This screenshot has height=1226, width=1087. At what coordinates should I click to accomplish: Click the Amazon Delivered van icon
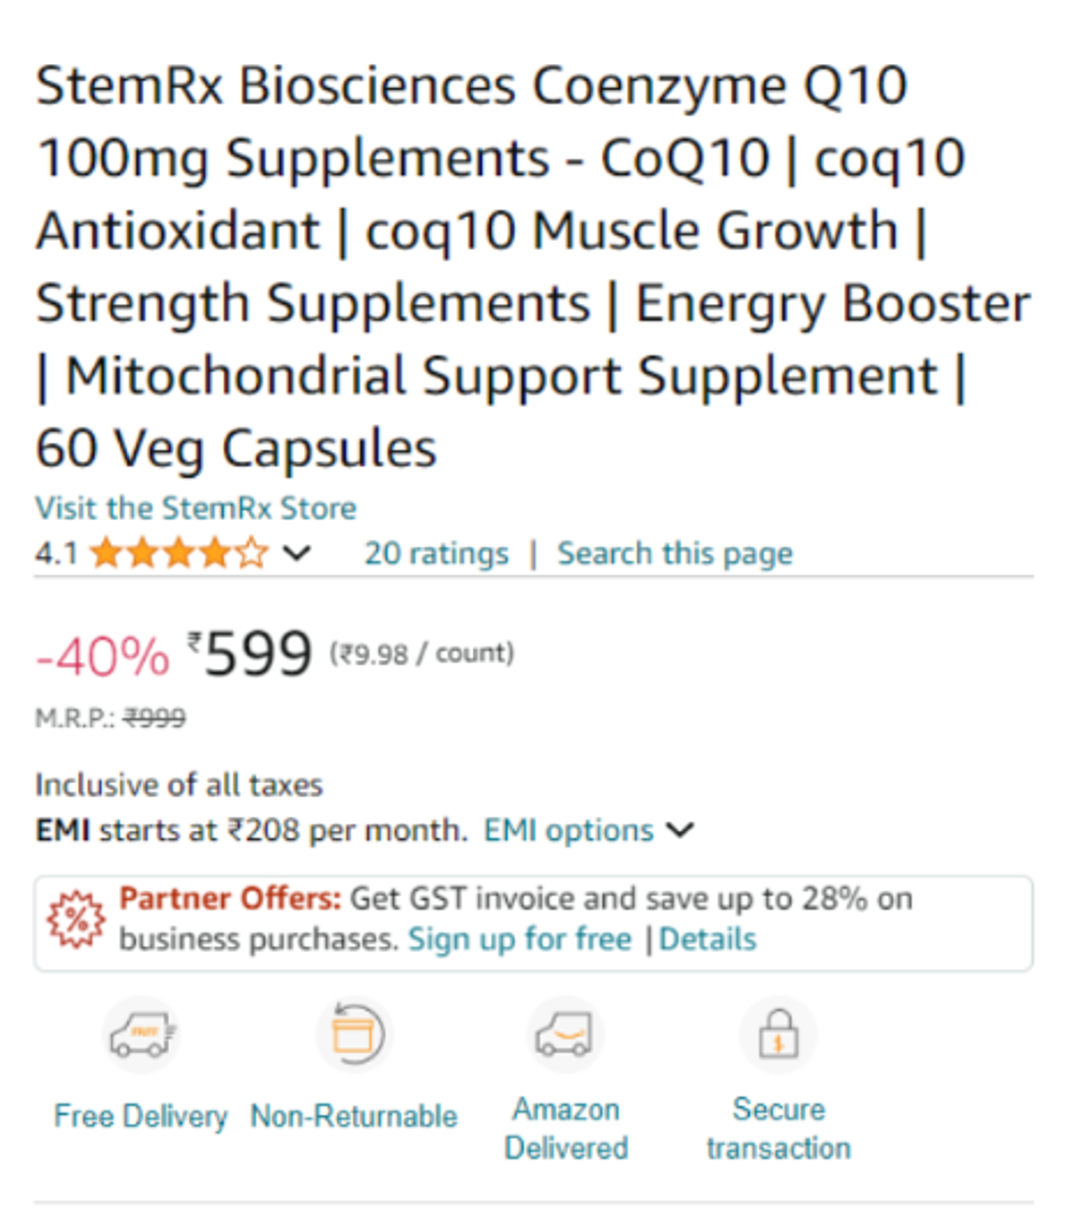click(x=566, y=1035)
